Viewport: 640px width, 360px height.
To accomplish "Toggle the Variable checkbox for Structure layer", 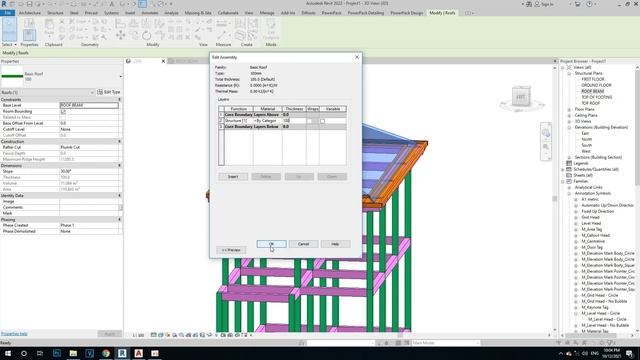I will pyautogui.click(x=322, y=121).
